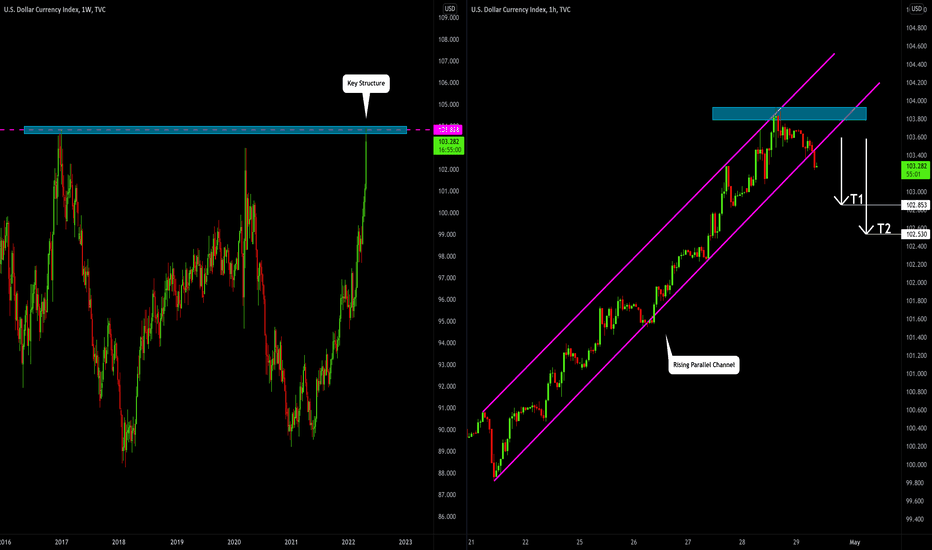Click 104.000 on the 1h price axis
The image size is (932, 550).
[x=916, y=101]
